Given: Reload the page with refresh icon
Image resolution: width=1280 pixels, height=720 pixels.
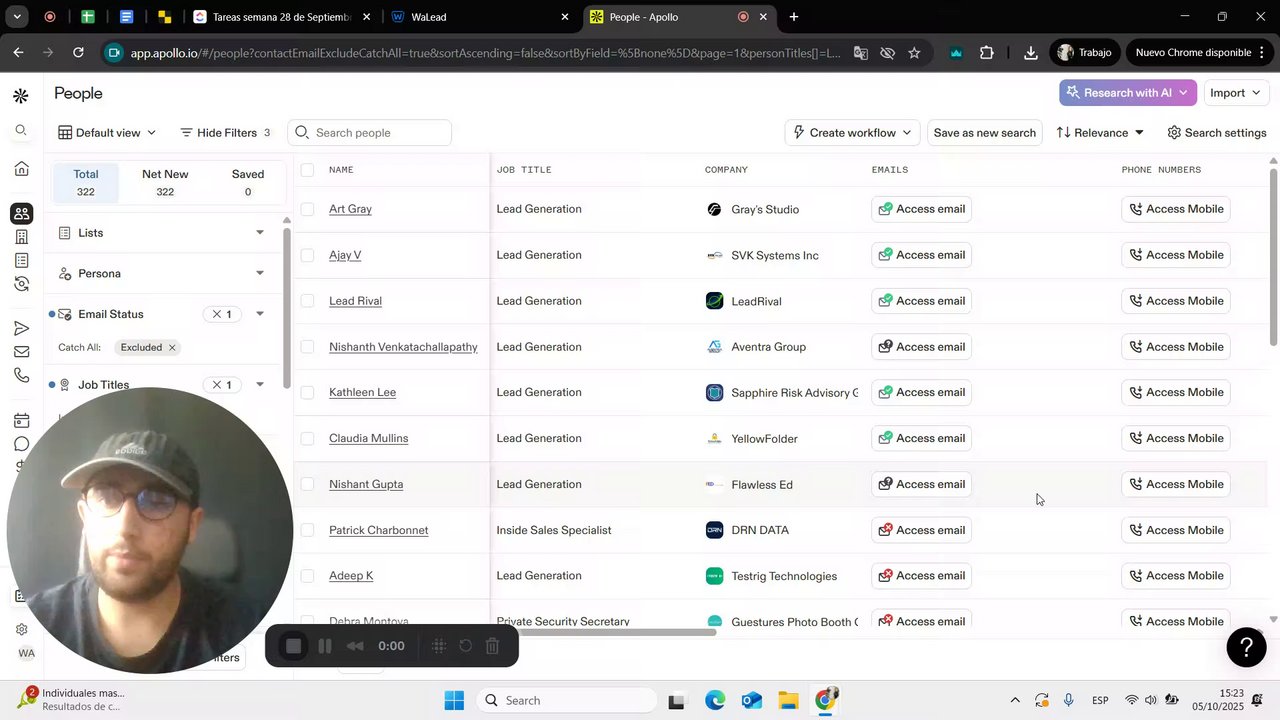Looking at the screenshot, I should click(78, 52).
